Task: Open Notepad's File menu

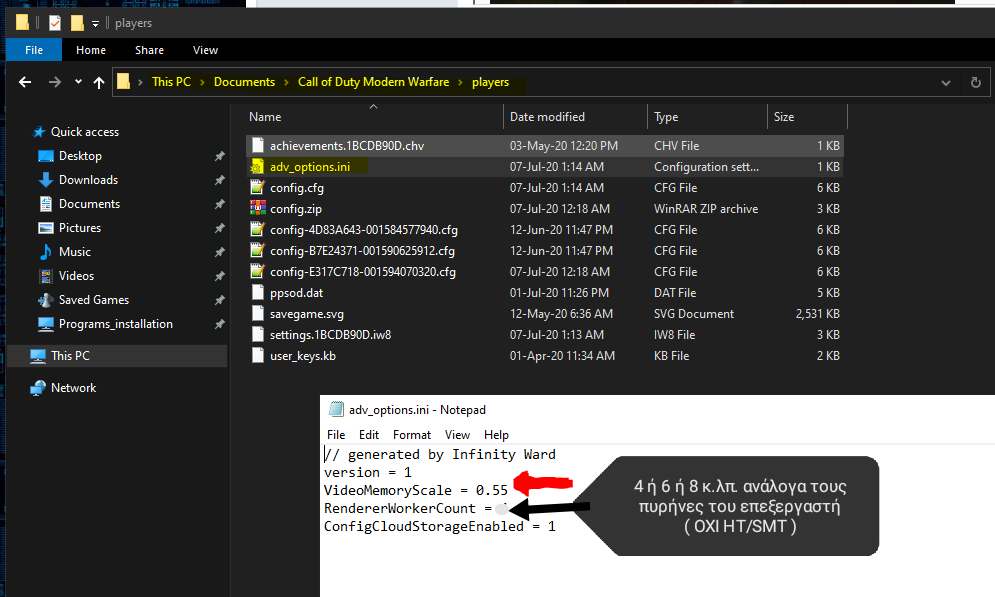Action: coord(336,435)
